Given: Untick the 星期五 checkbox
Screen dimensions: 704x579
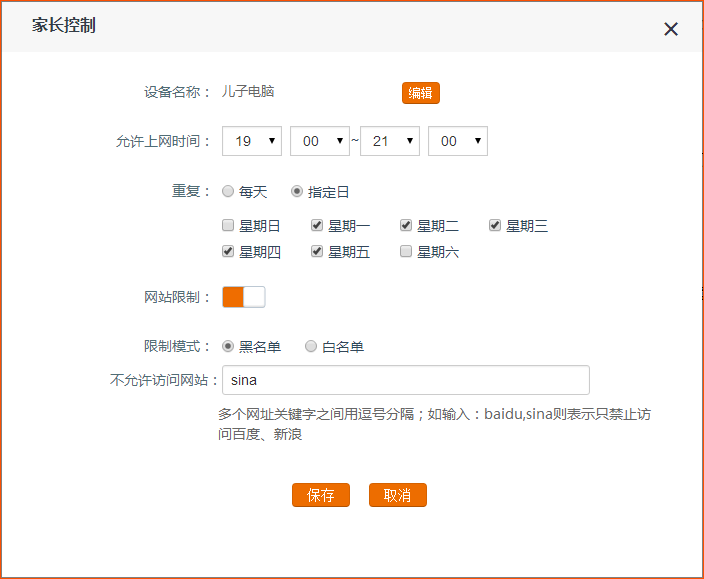Looking at the screenshot, I should pos(318,252).
